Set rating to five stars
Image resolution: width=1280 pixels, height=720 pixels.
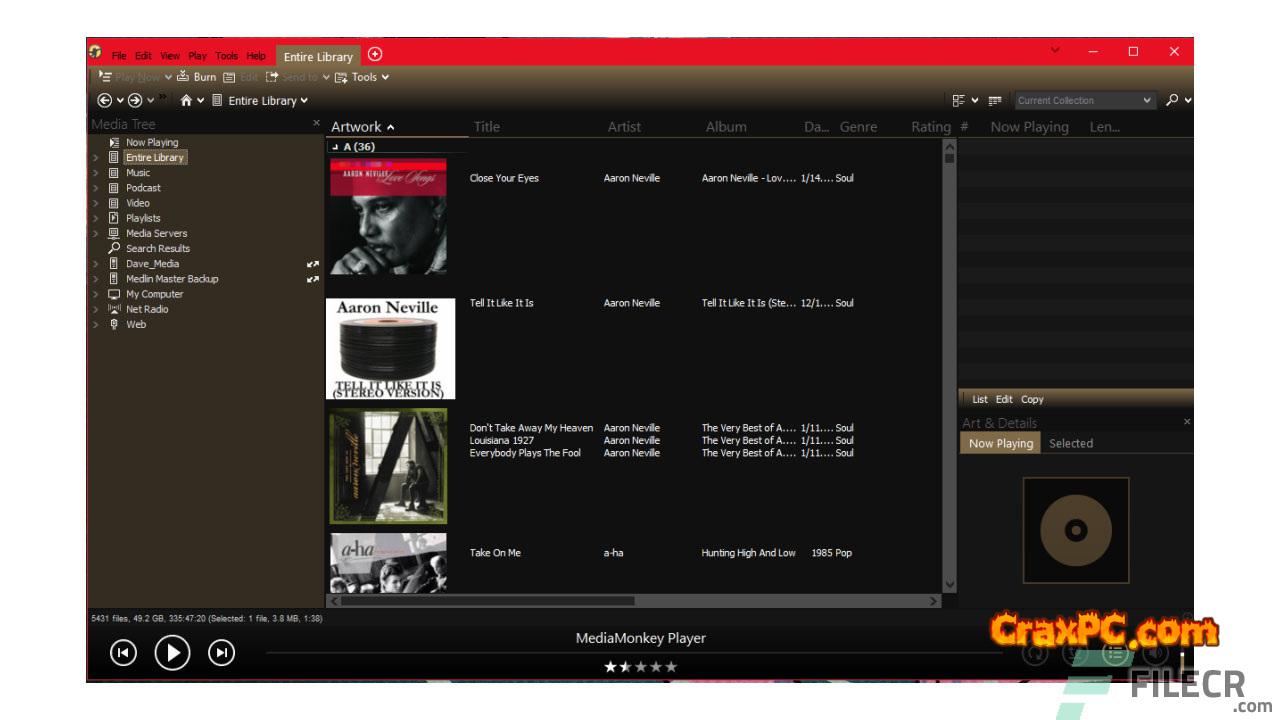pos(671,667)
